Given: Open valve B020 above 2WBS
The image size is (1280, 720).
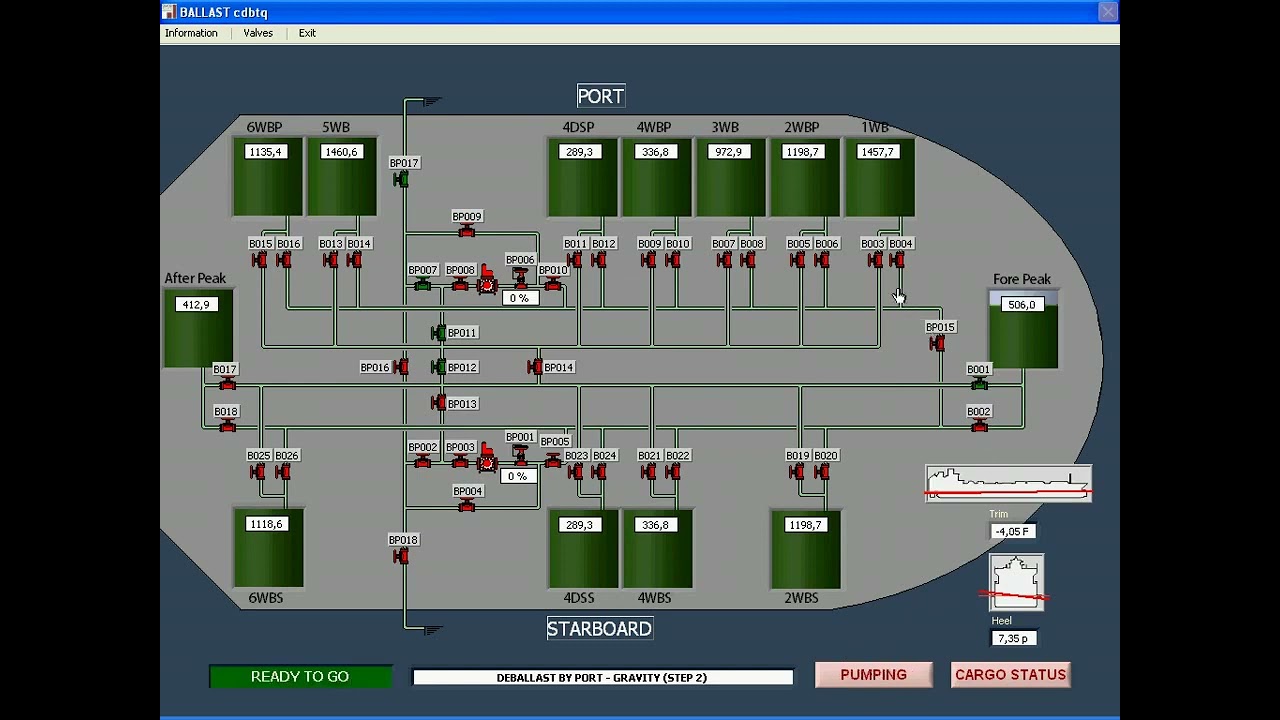Looking at the screenshot, I should (x=822, y=472).
